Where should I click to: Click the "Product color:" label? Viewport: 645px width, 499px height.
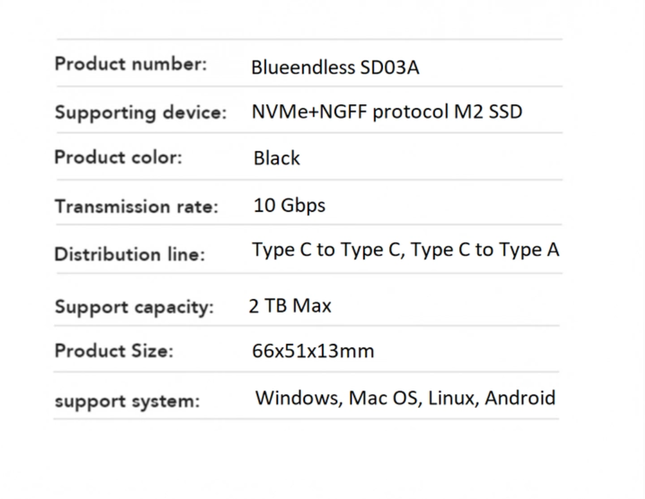(x=118, y=158)
